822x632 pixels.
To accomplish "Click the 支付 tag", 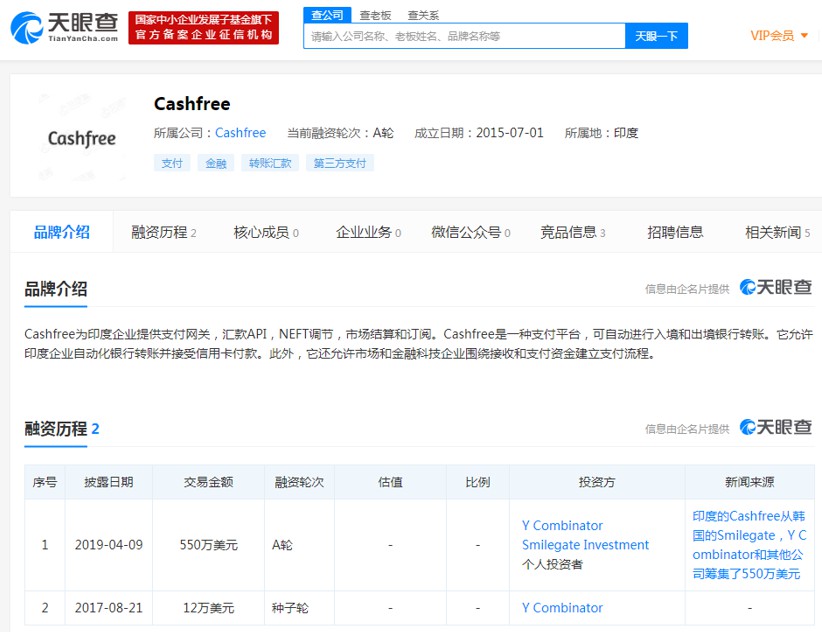I will (x=172, y=163).
